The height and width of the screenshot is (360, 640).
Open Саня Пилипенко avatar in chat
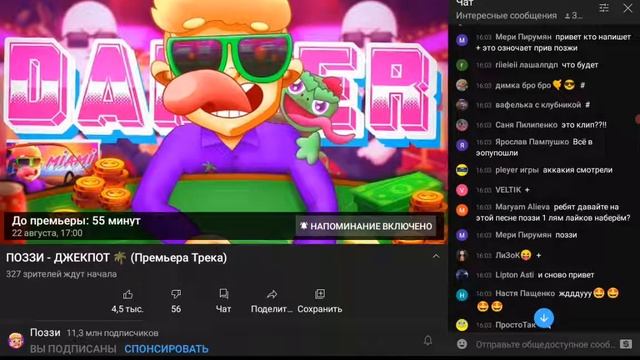[x=462, y=124]
